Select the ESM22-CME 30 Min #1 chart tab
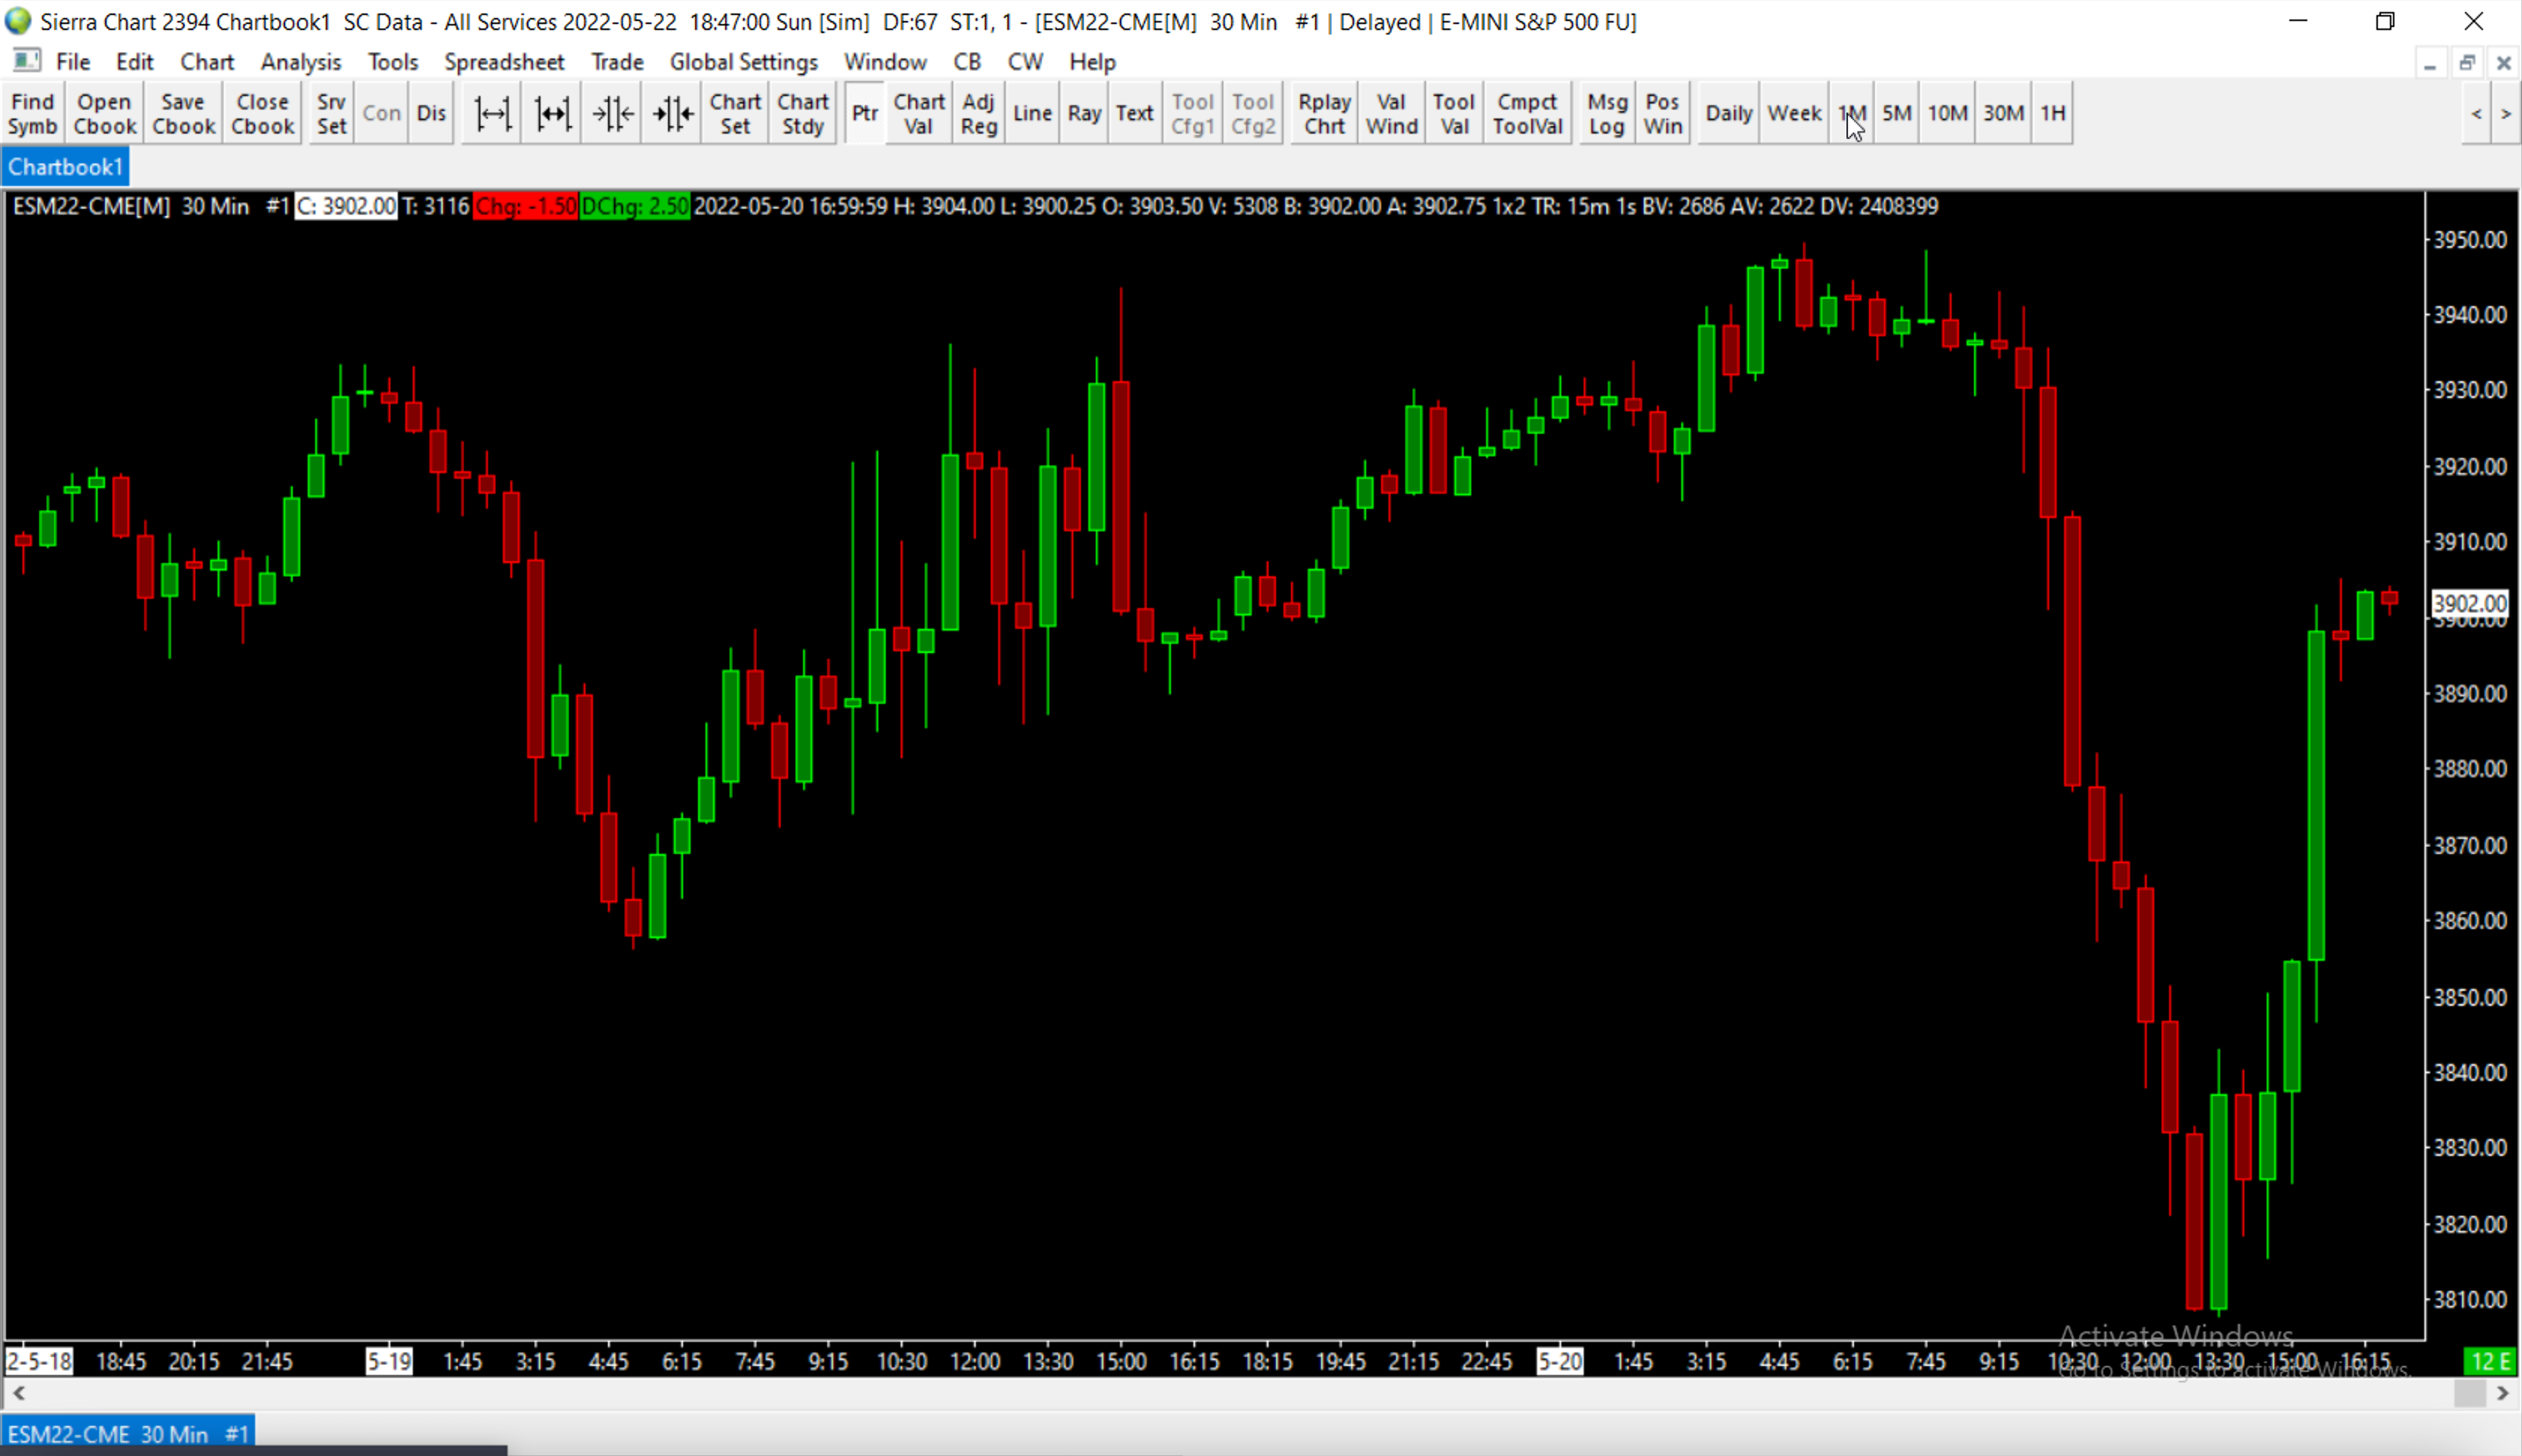 [128, 1433]
